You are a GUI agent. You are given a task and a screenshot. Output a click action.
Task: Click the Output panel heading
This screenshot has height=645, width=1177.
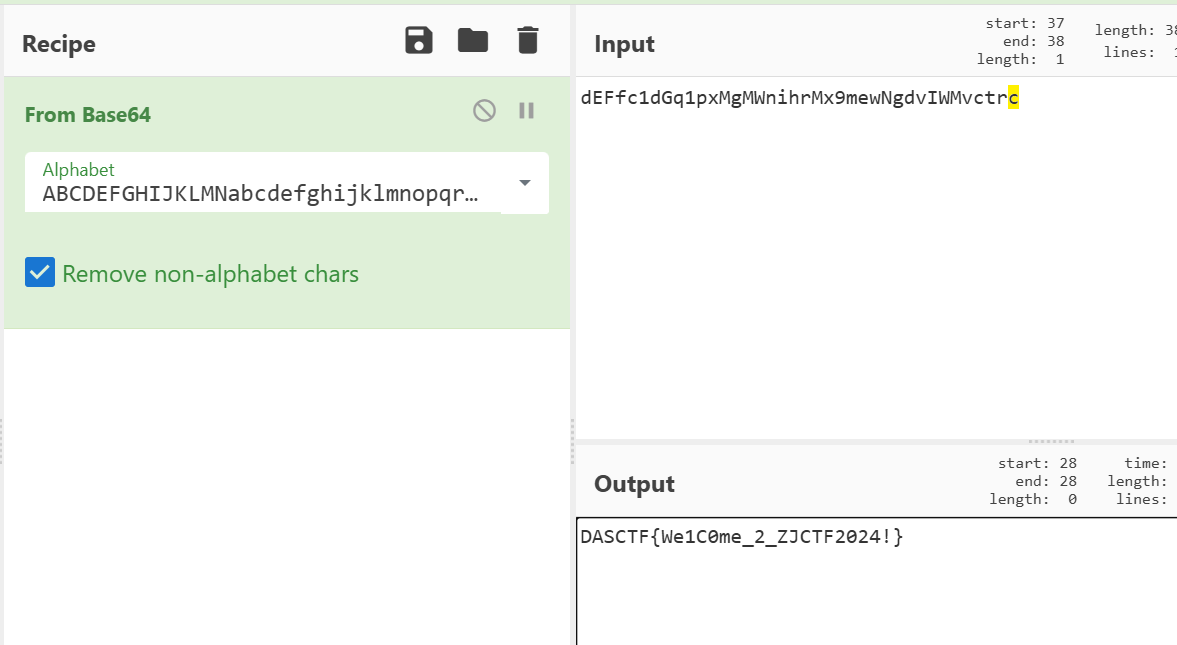[x=634, y=484]
